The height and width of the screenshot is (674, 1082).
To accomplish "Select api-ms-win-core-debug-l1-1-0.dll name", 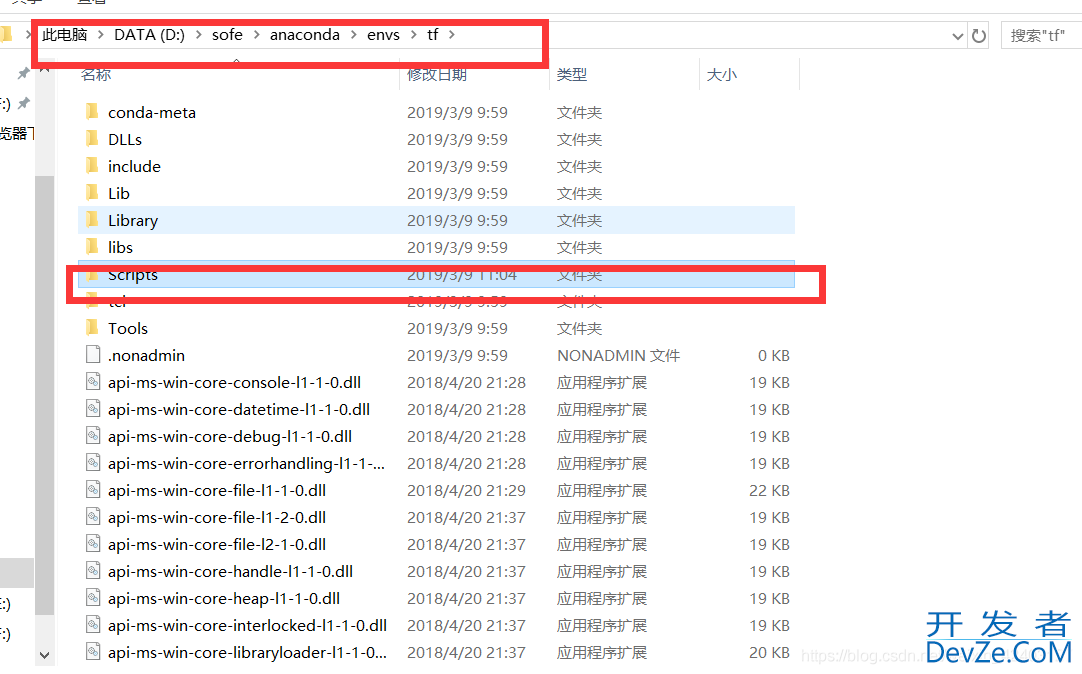I will pos(230,436).
